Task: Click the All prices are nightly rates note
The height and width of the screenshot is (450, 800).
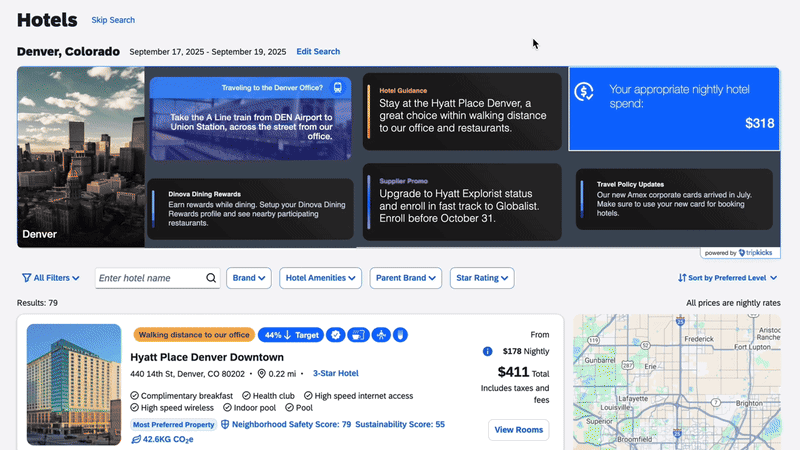Action: 733,303
